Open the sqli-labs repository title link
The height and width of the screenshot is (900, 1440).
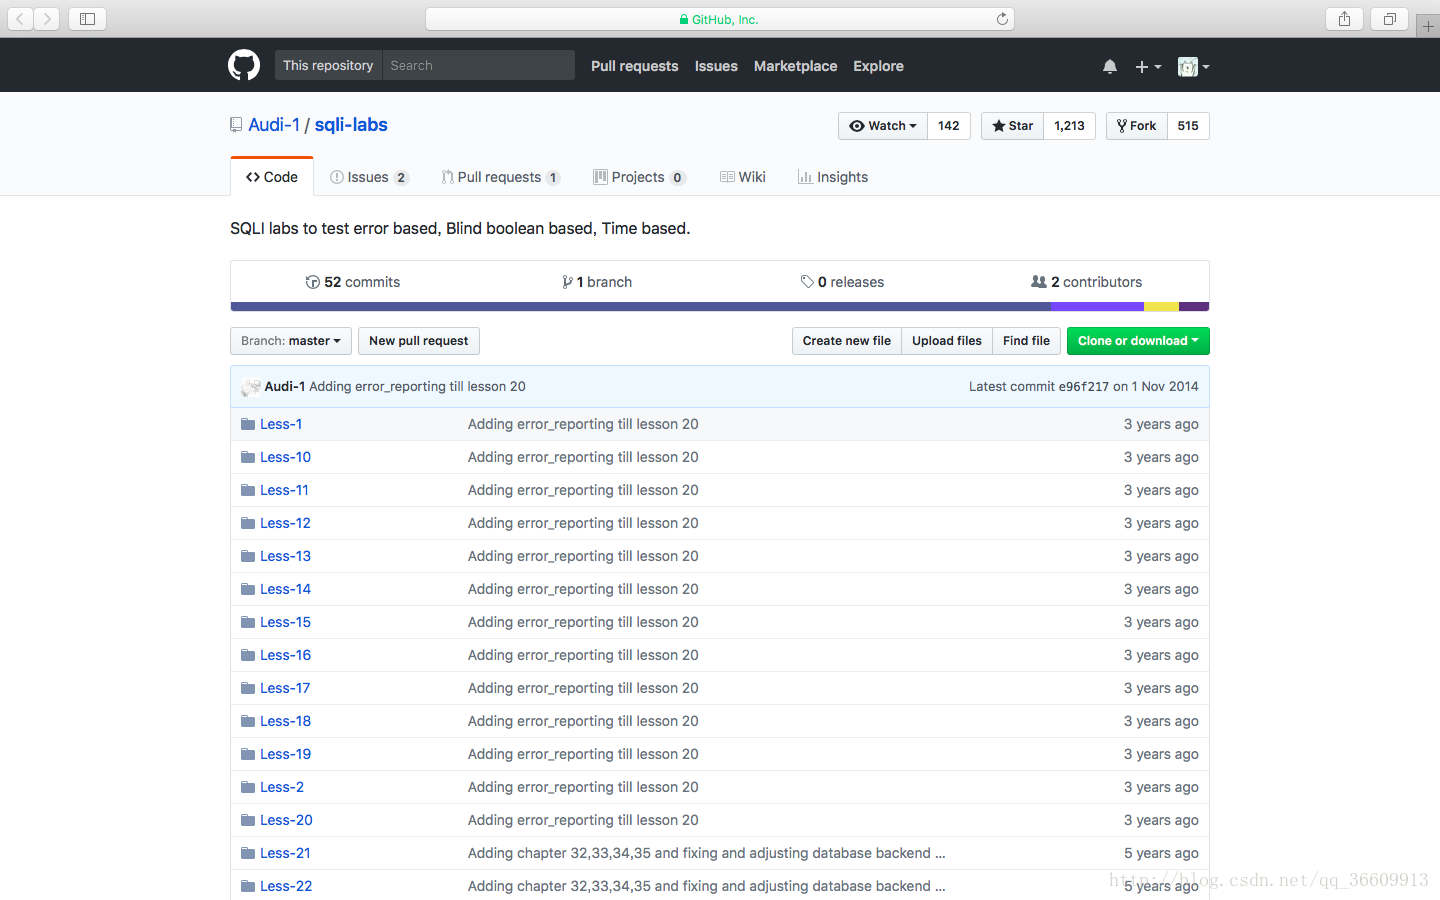pyautogui.click(x=351, y=125)
